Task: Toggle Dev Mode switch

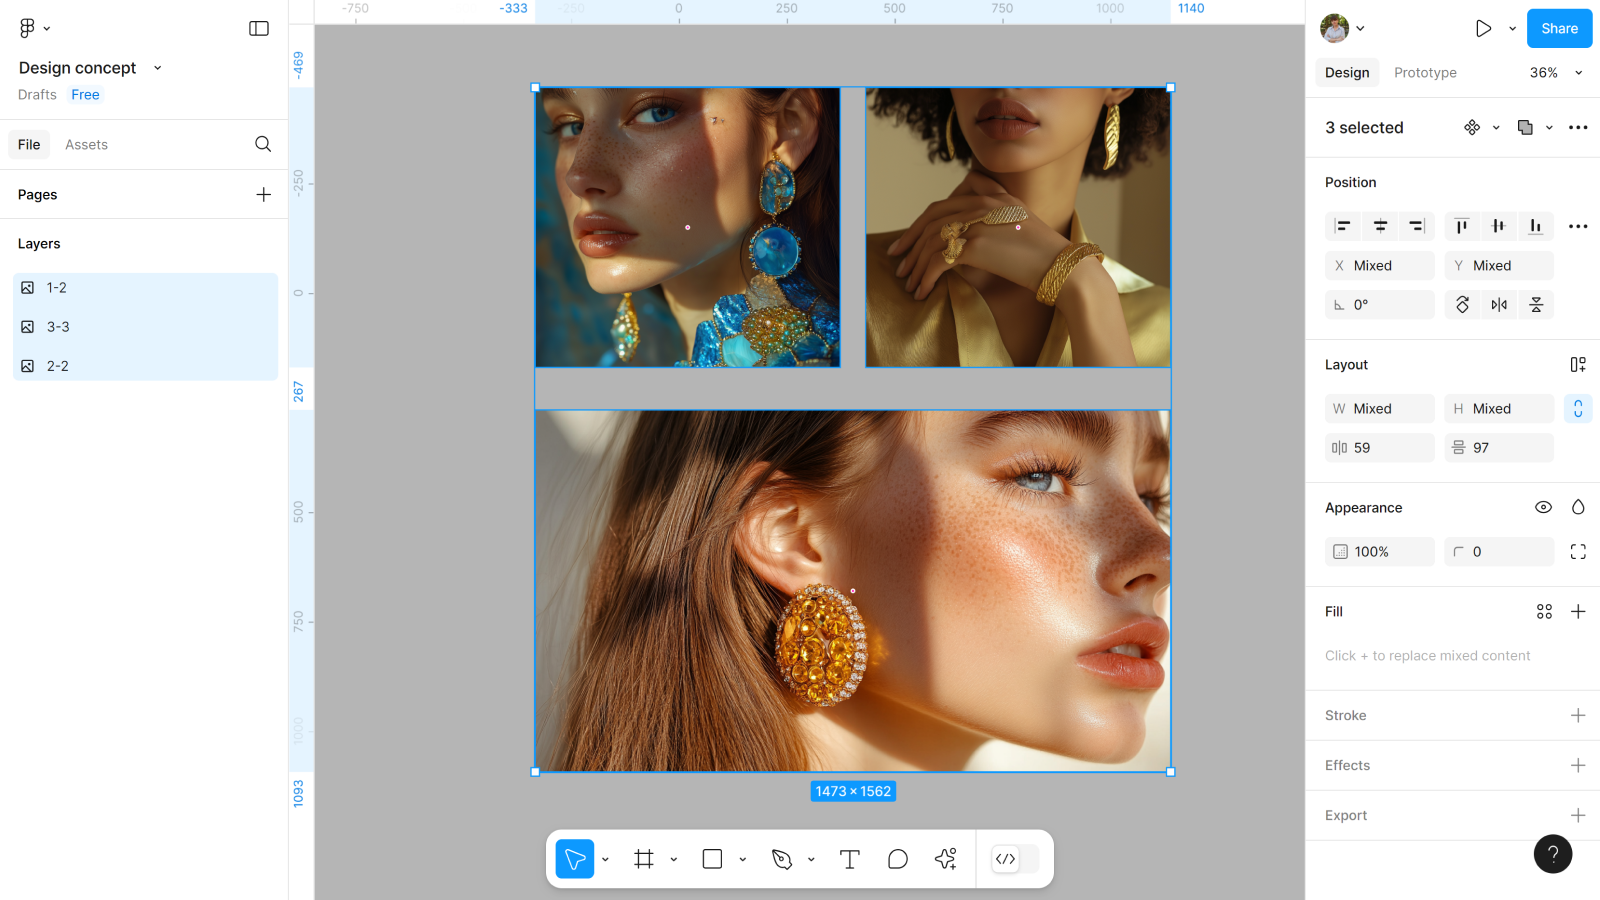Action: click(x=1015, y=859)
